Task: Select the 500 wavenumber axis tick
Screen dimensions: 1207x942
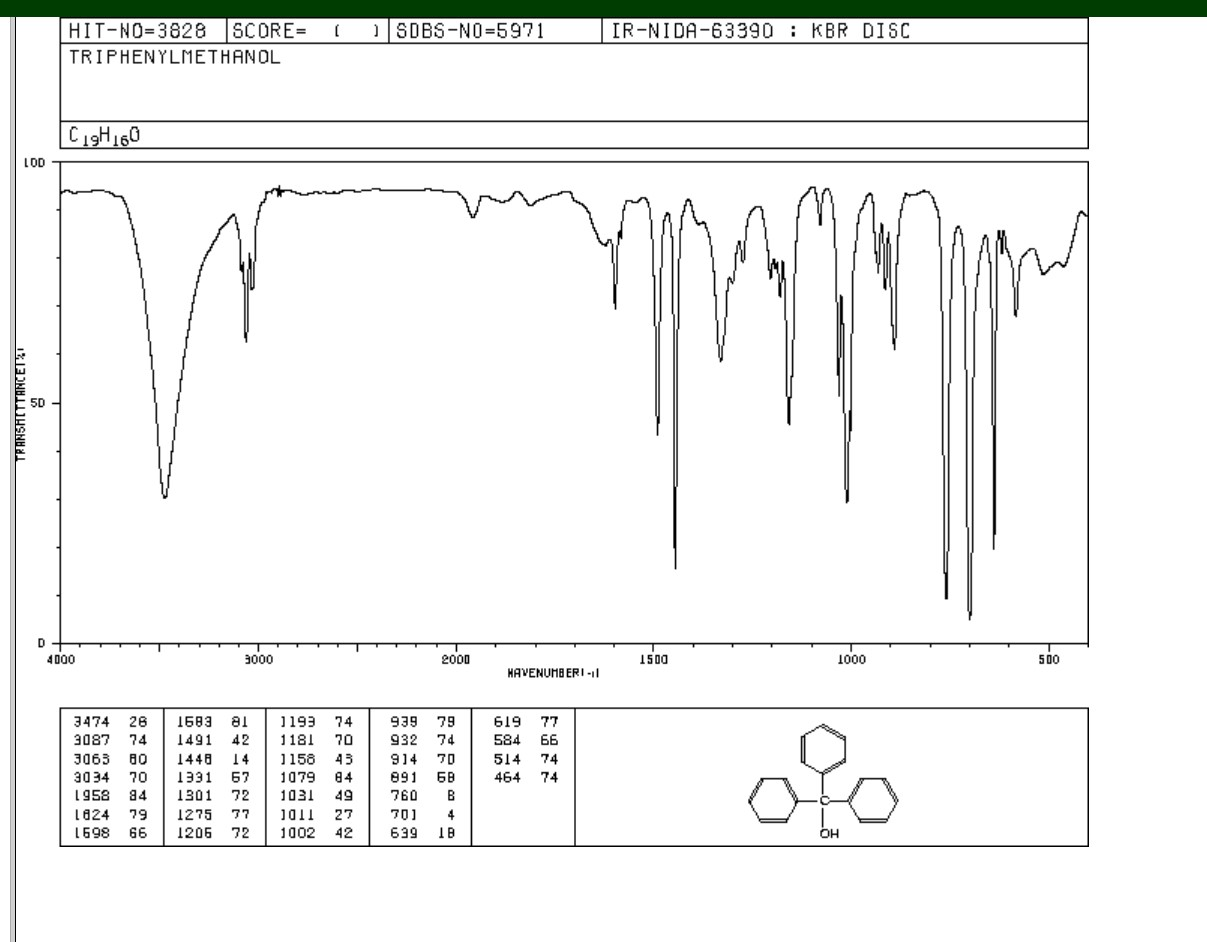Action: pos(1048,659)
